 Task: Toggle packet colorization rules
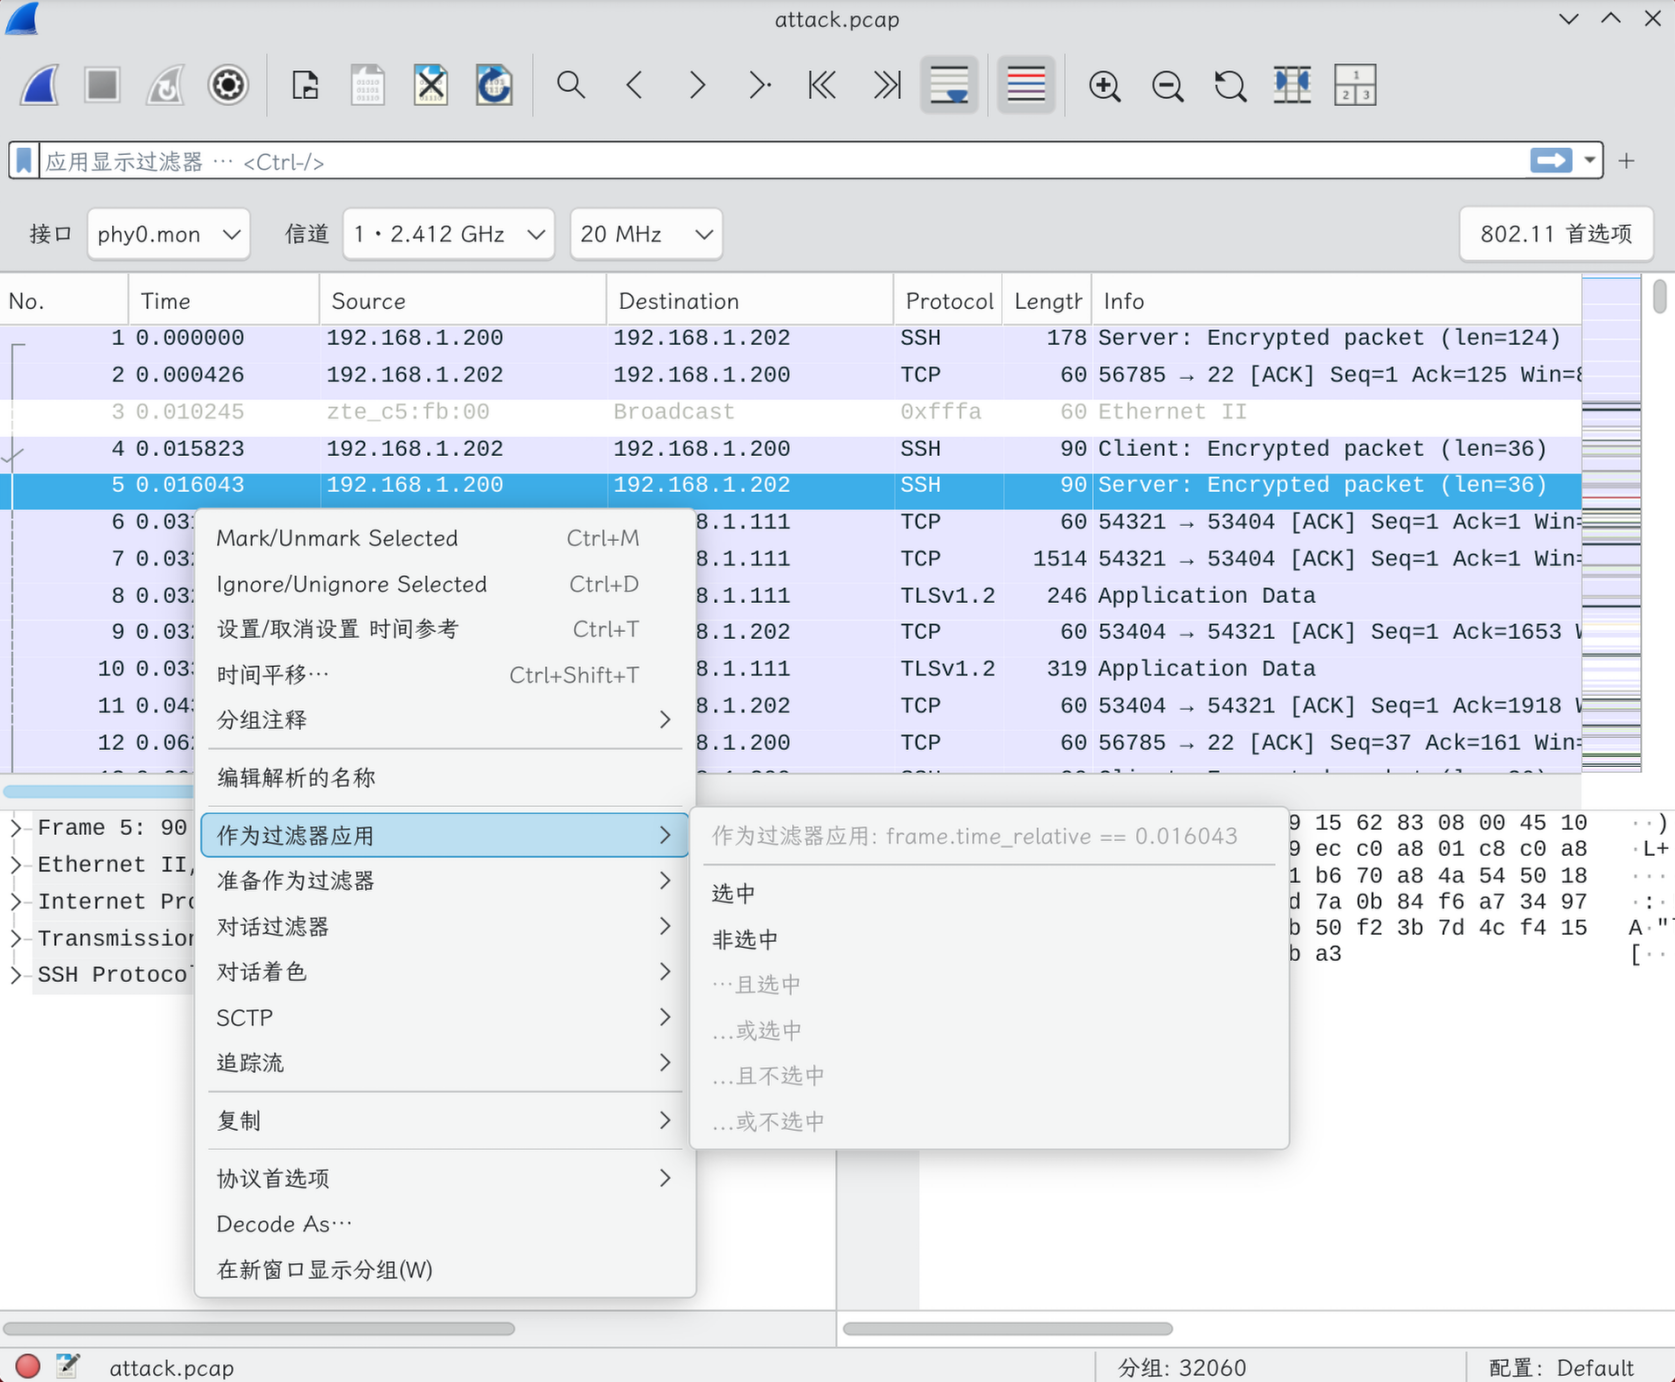(1026, 85)
